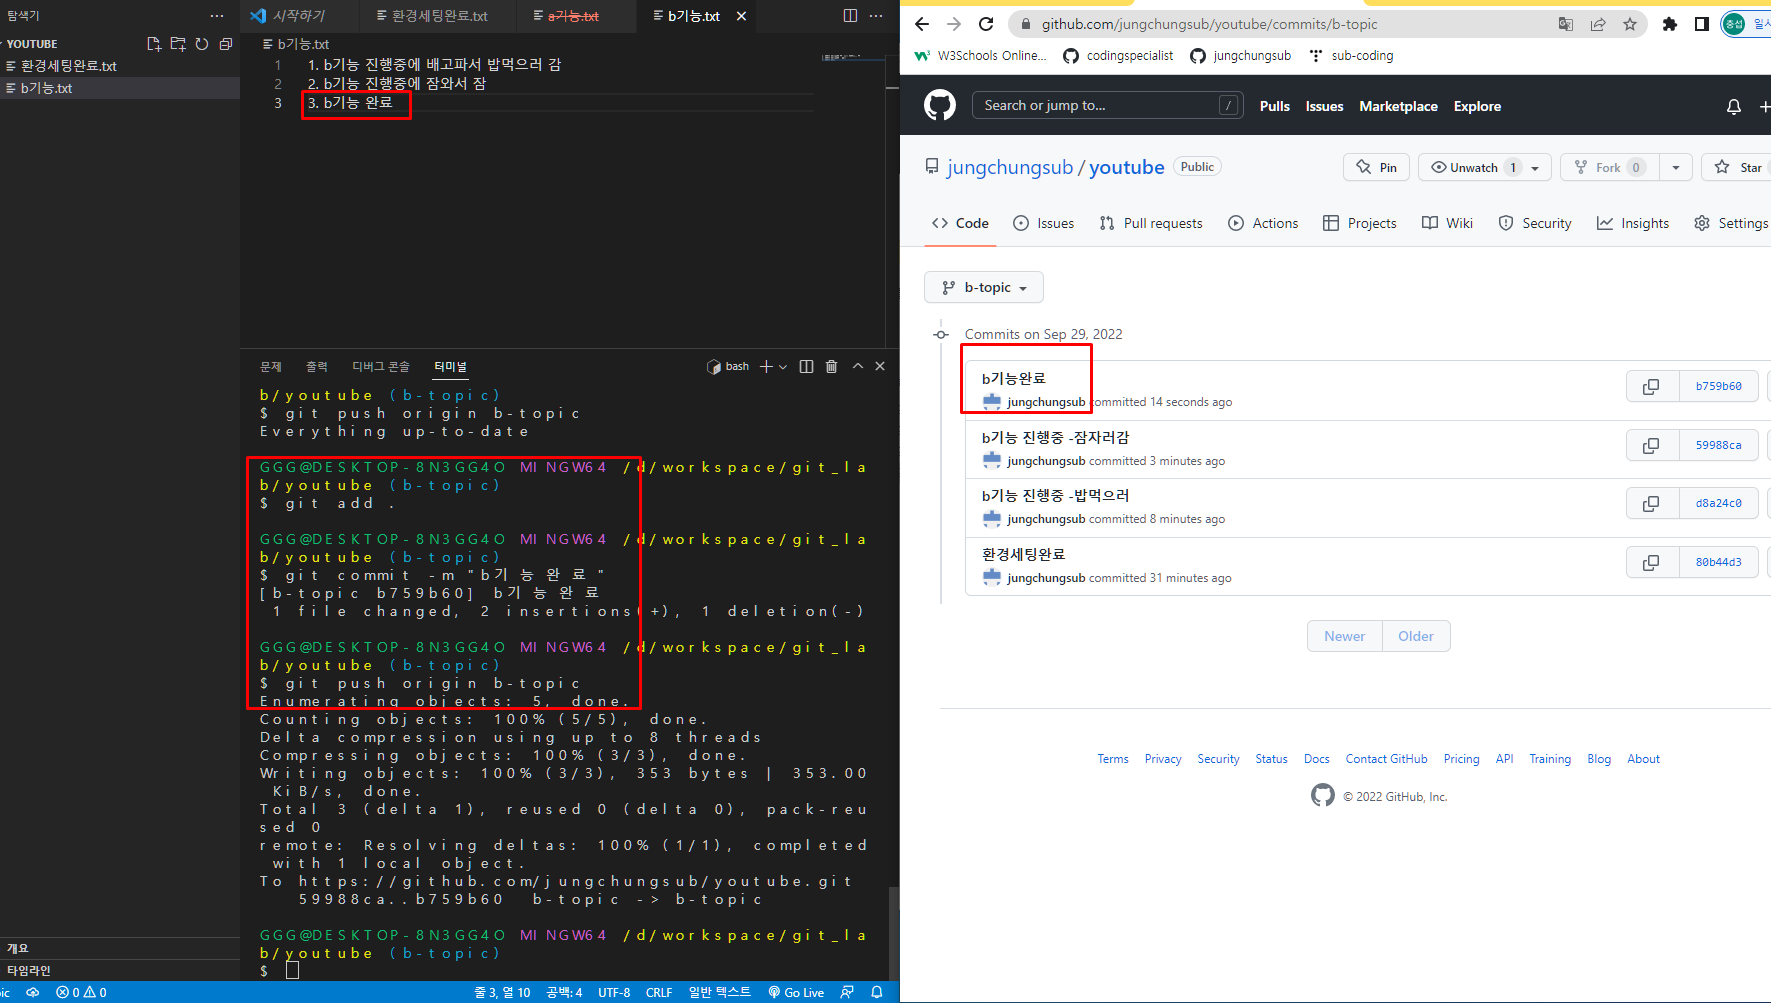This screenshot has height=1003, width=1771.
Task: Focus GitHub search or jump to field
Action: 1107,105
